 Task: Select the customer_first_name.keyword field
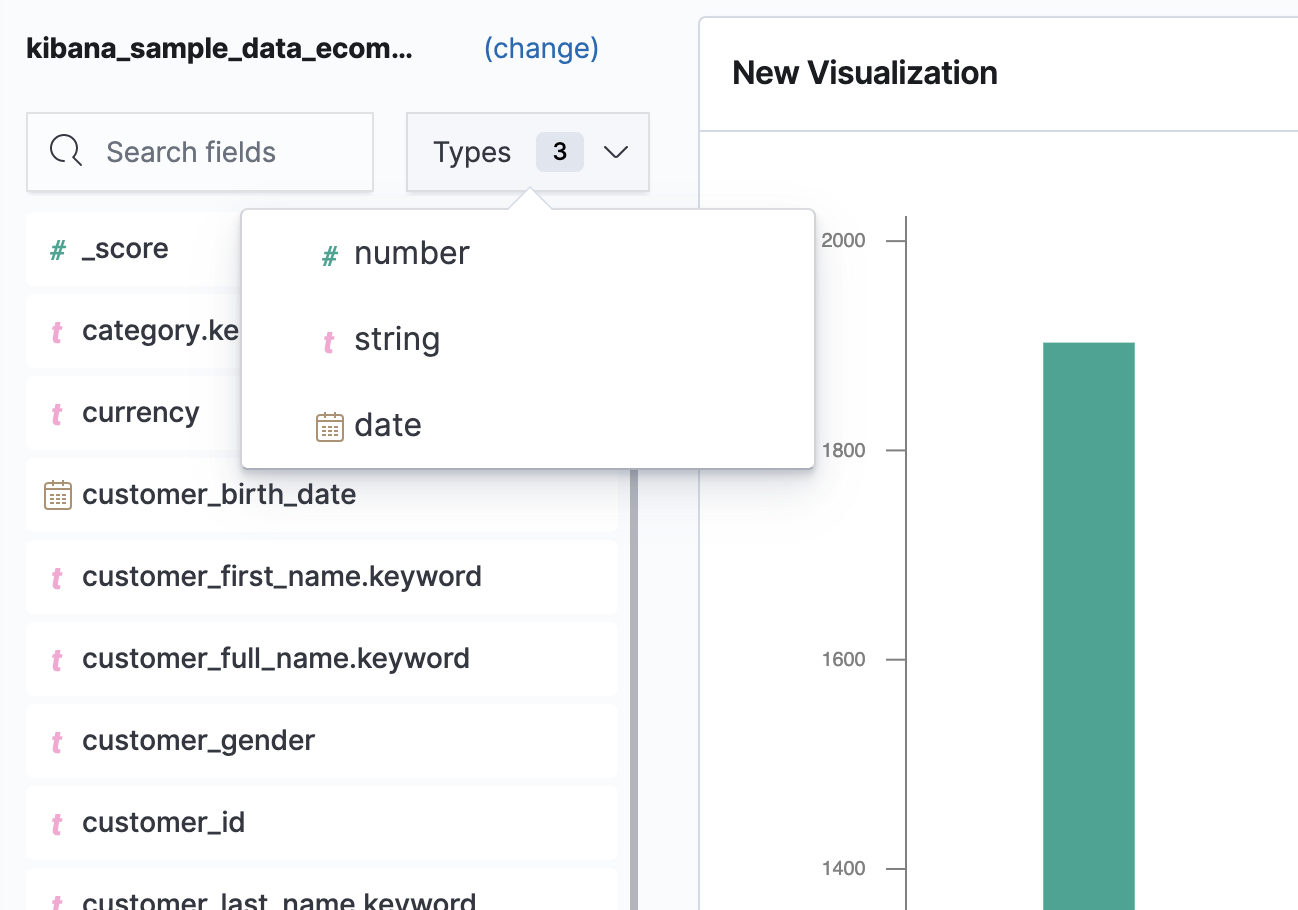[282, 577]
